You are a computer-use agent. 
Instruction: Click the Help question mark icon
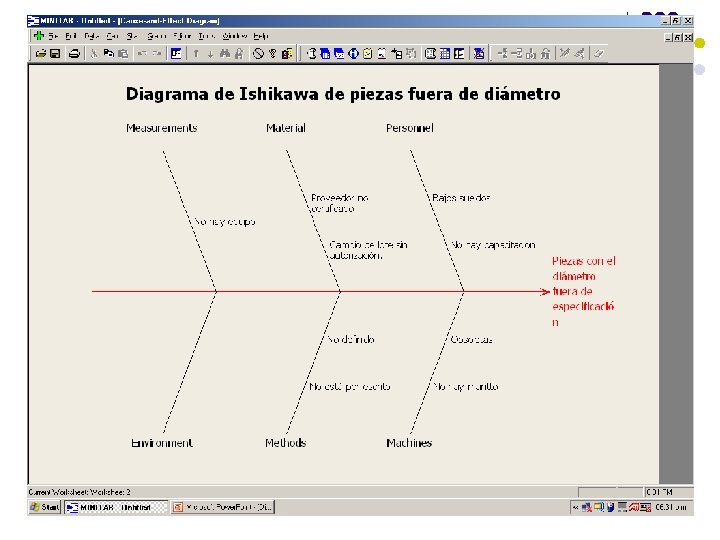(273, 54)
